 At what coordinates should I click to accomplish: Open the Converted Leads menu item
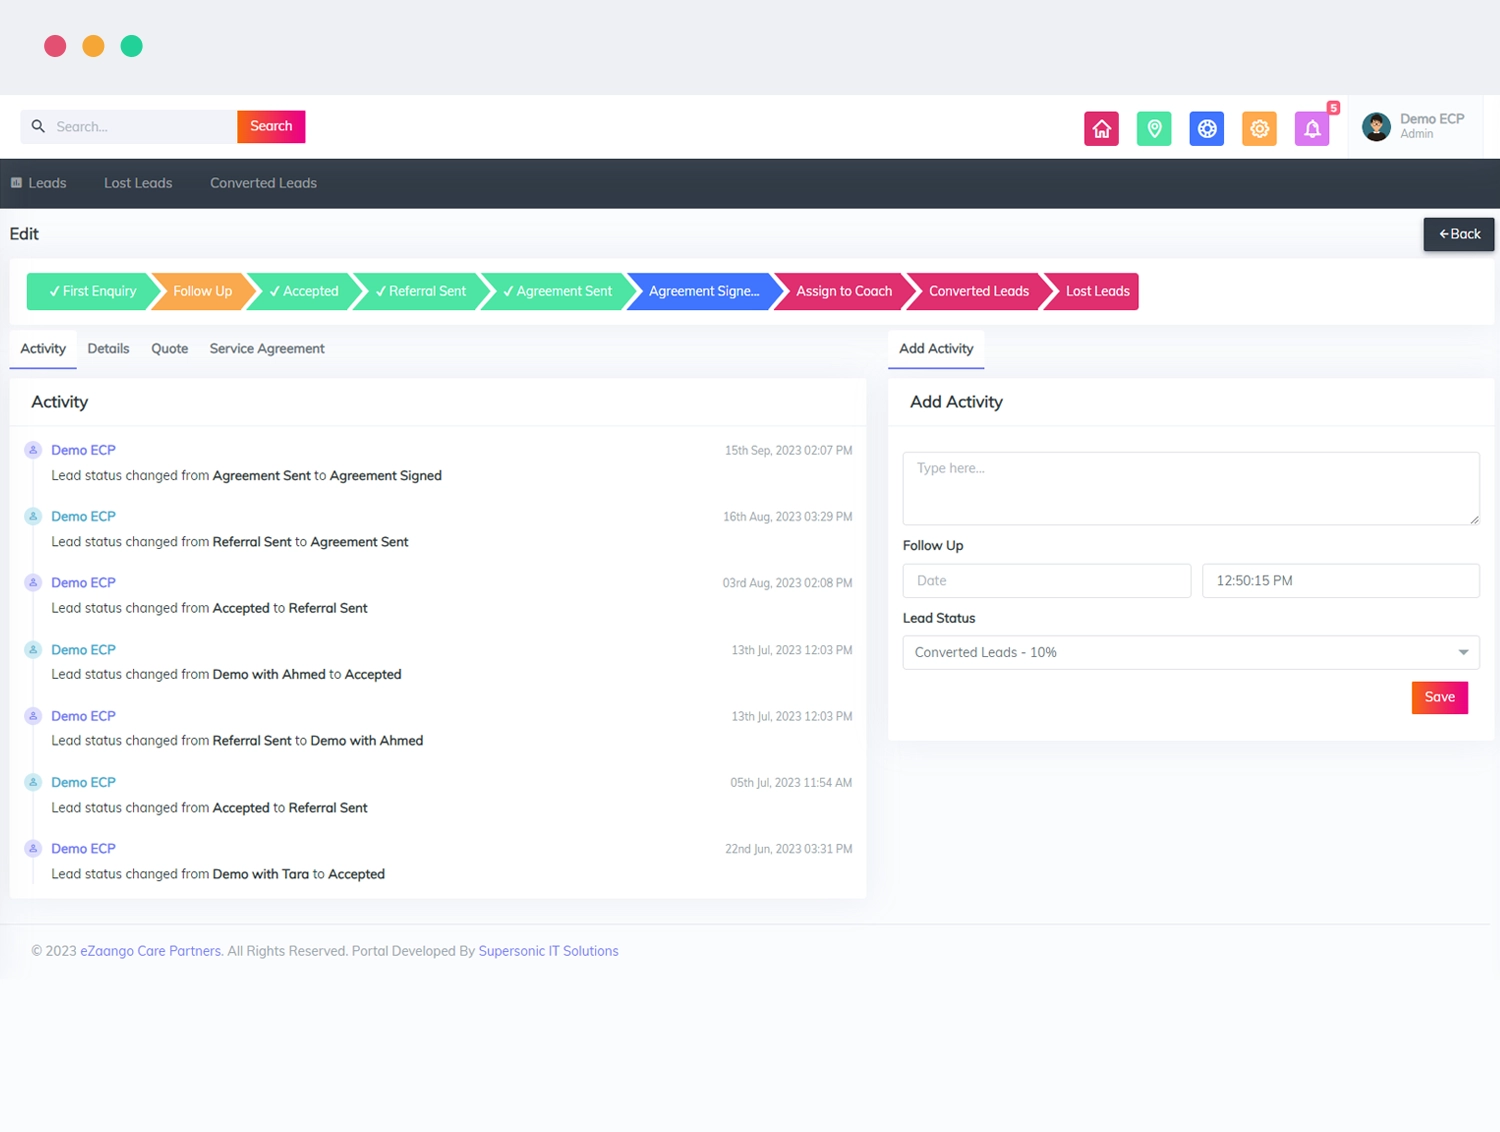[x=263, y=183]
